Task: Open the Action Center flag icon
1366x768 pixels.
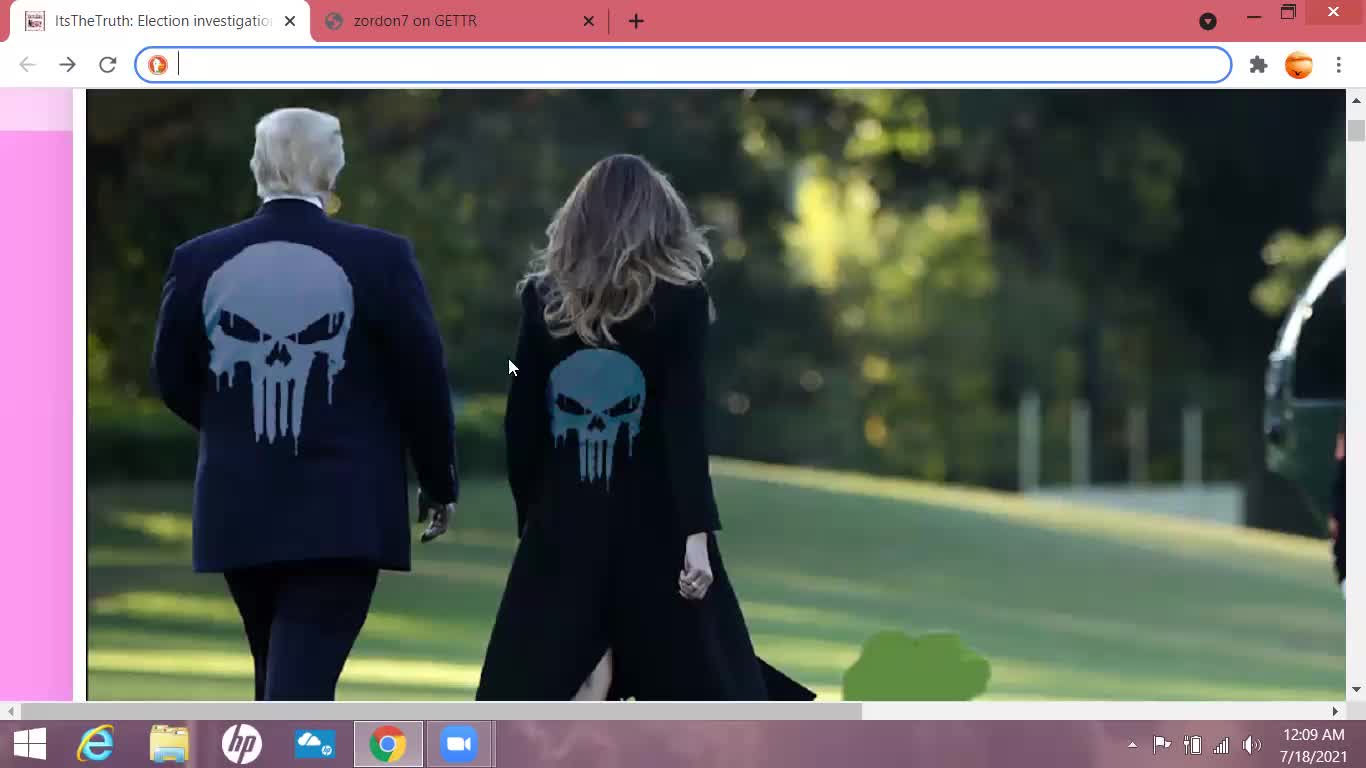Action: coord(1162,745)
